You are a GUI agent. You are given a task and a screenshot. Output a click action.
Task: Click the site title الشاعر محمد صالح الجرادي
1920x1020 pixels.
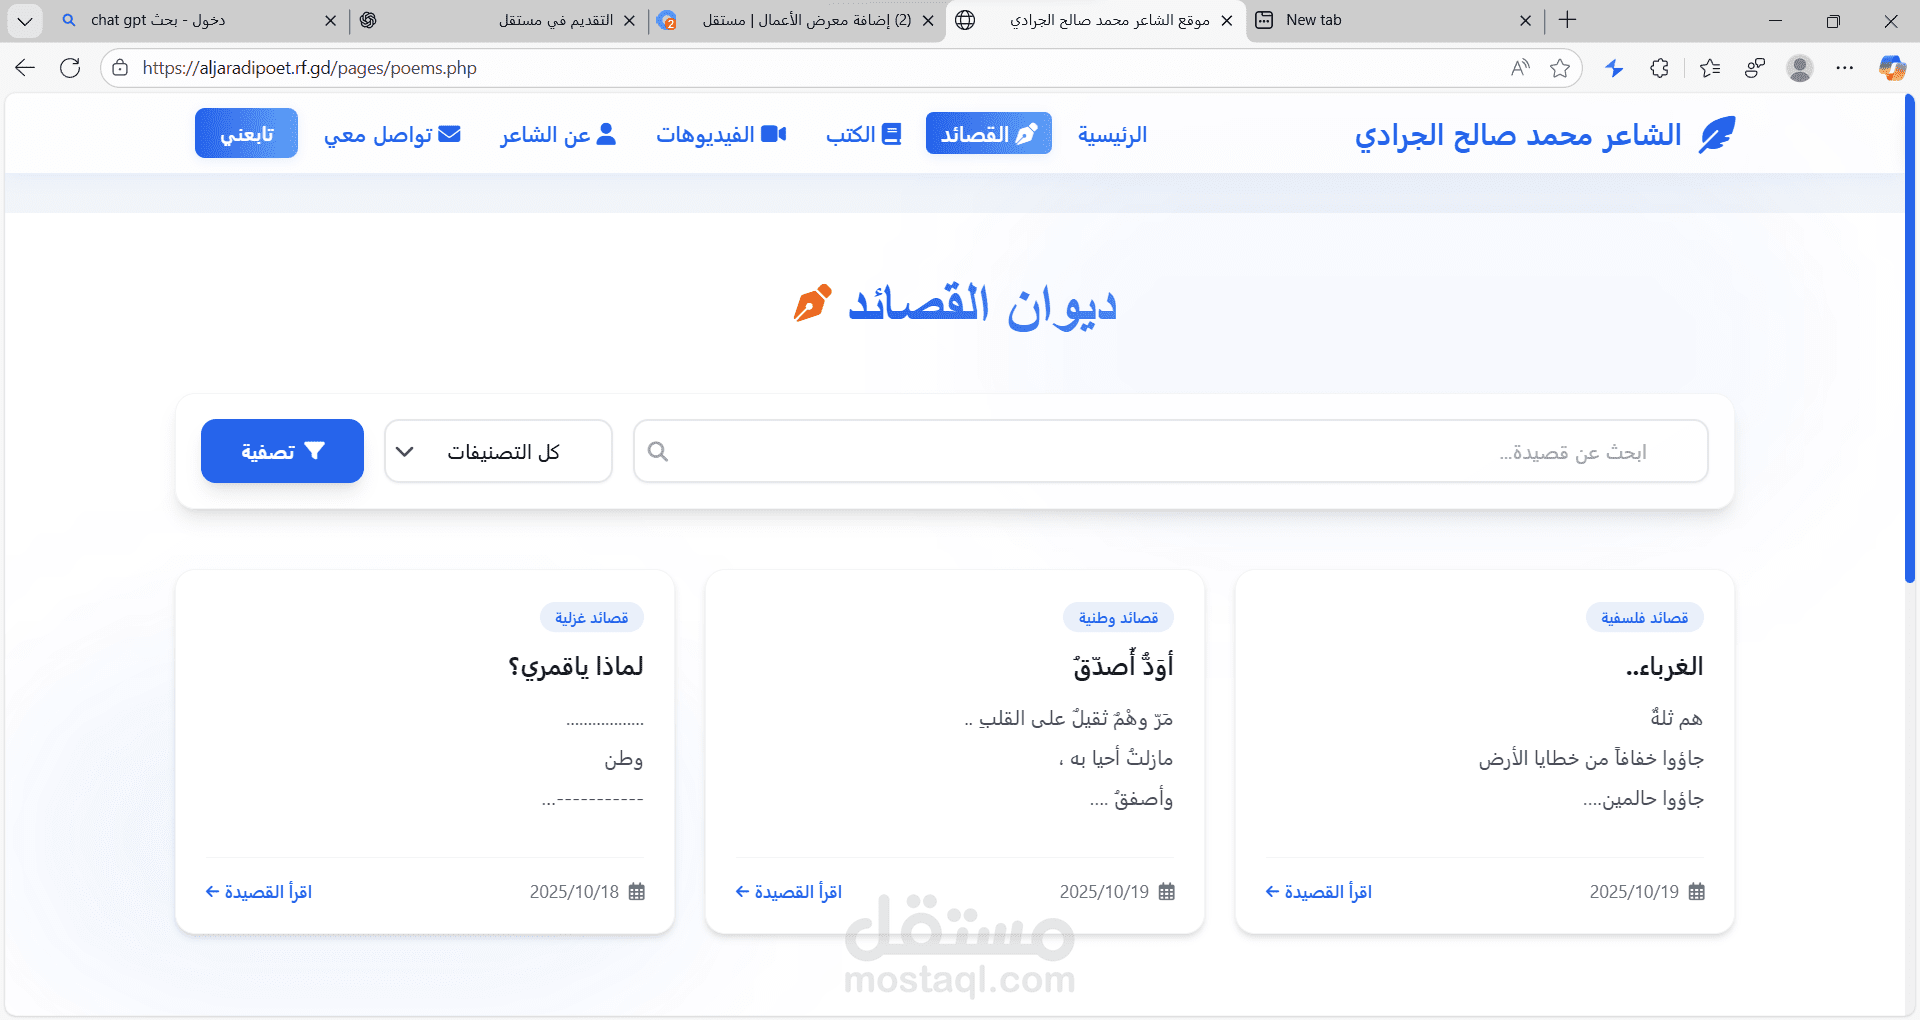click(x=1518, y=134)
